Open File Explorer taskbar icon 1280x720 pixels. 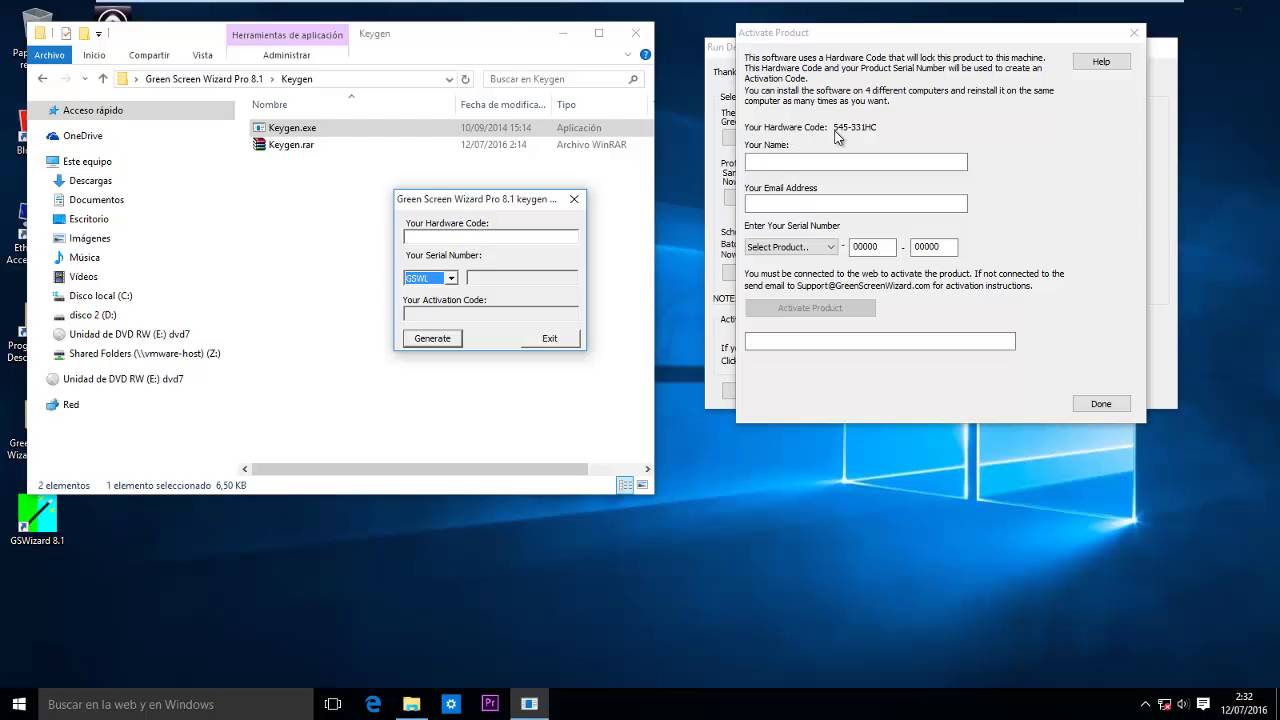pos(411,704)
